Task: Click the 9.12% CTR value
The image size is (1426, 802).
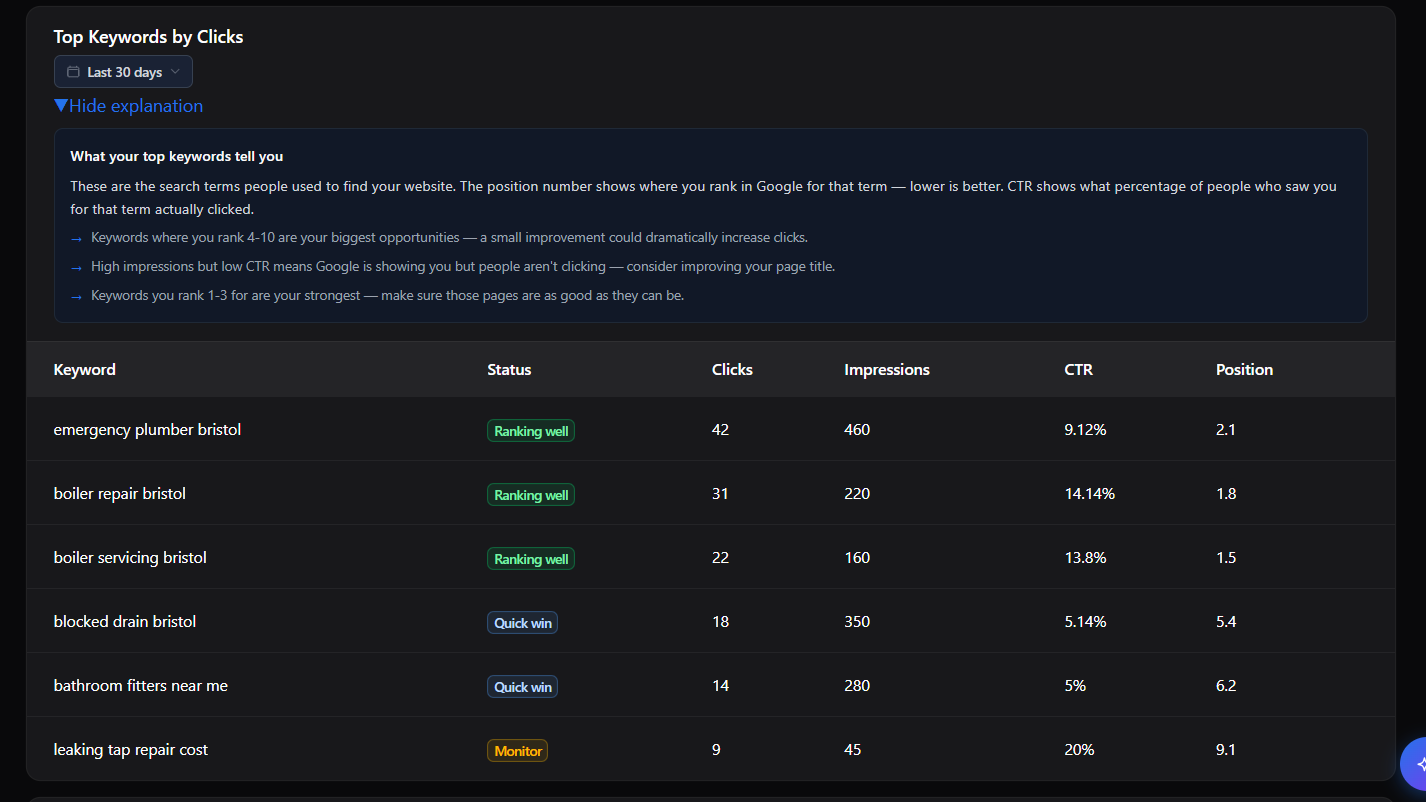Action: [1086, 430]
